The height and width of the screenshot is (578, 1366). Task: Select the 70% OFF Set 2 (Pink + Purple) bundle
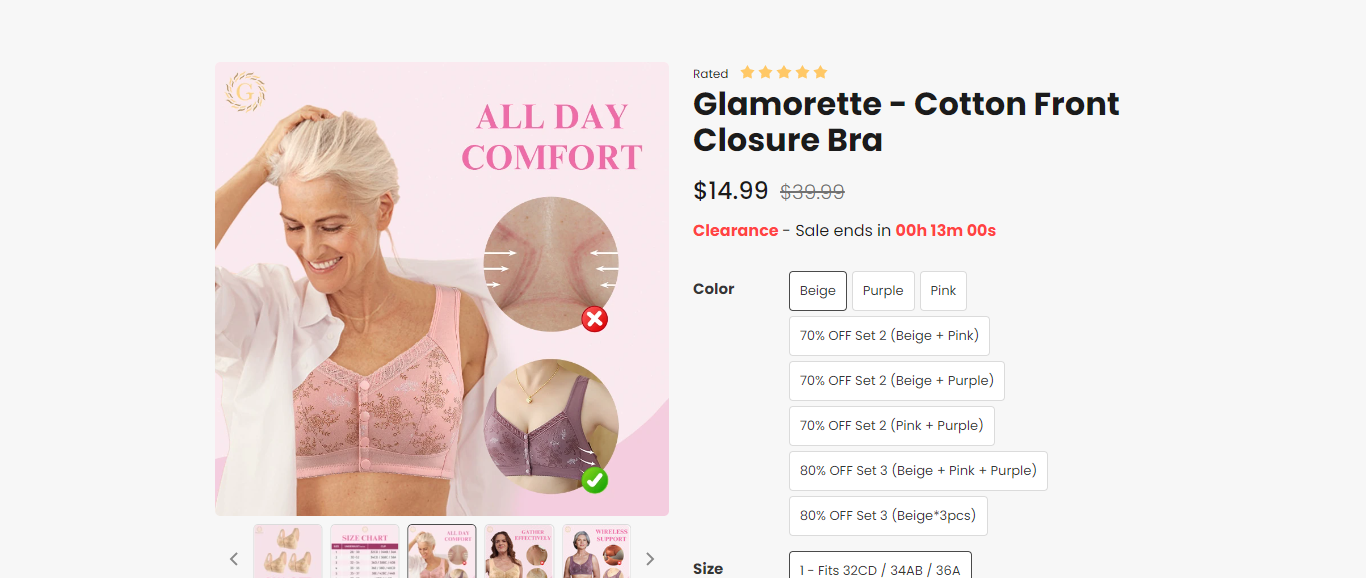(x=891, y=425)
